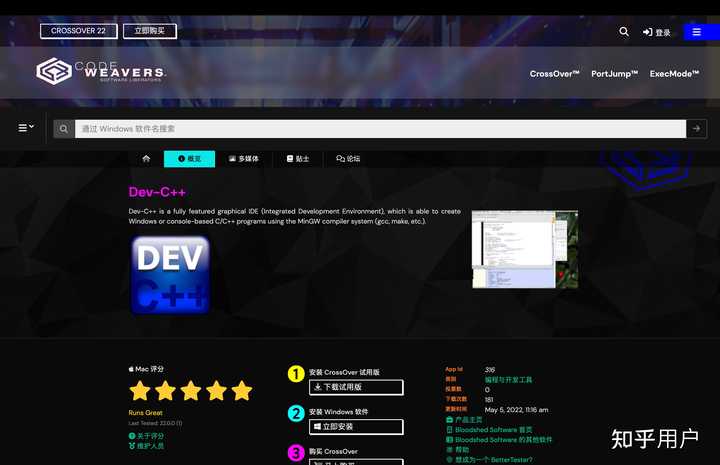This screenshot has height=465, width=720.
Task: Open the Bloodshed Software 首页 link
Action: point(489,430)
